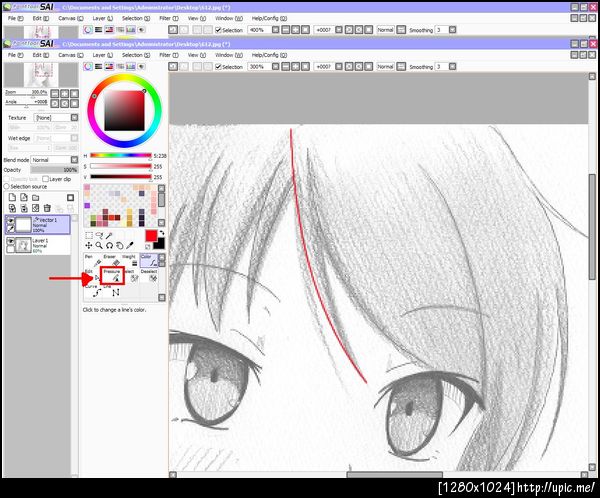Select the Curve tool

[93, 291]
